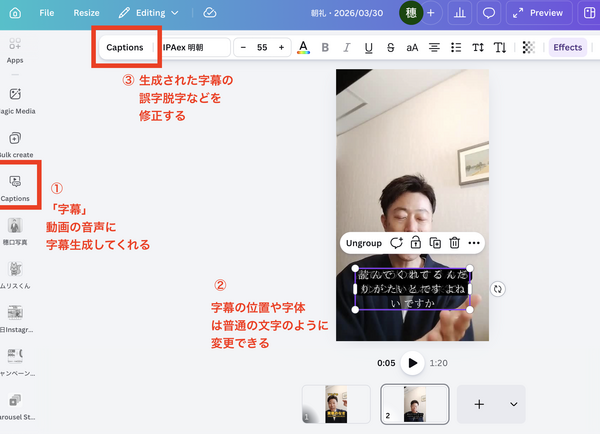
Task: Toggle underline text formatting
Action: click(369, 47)
